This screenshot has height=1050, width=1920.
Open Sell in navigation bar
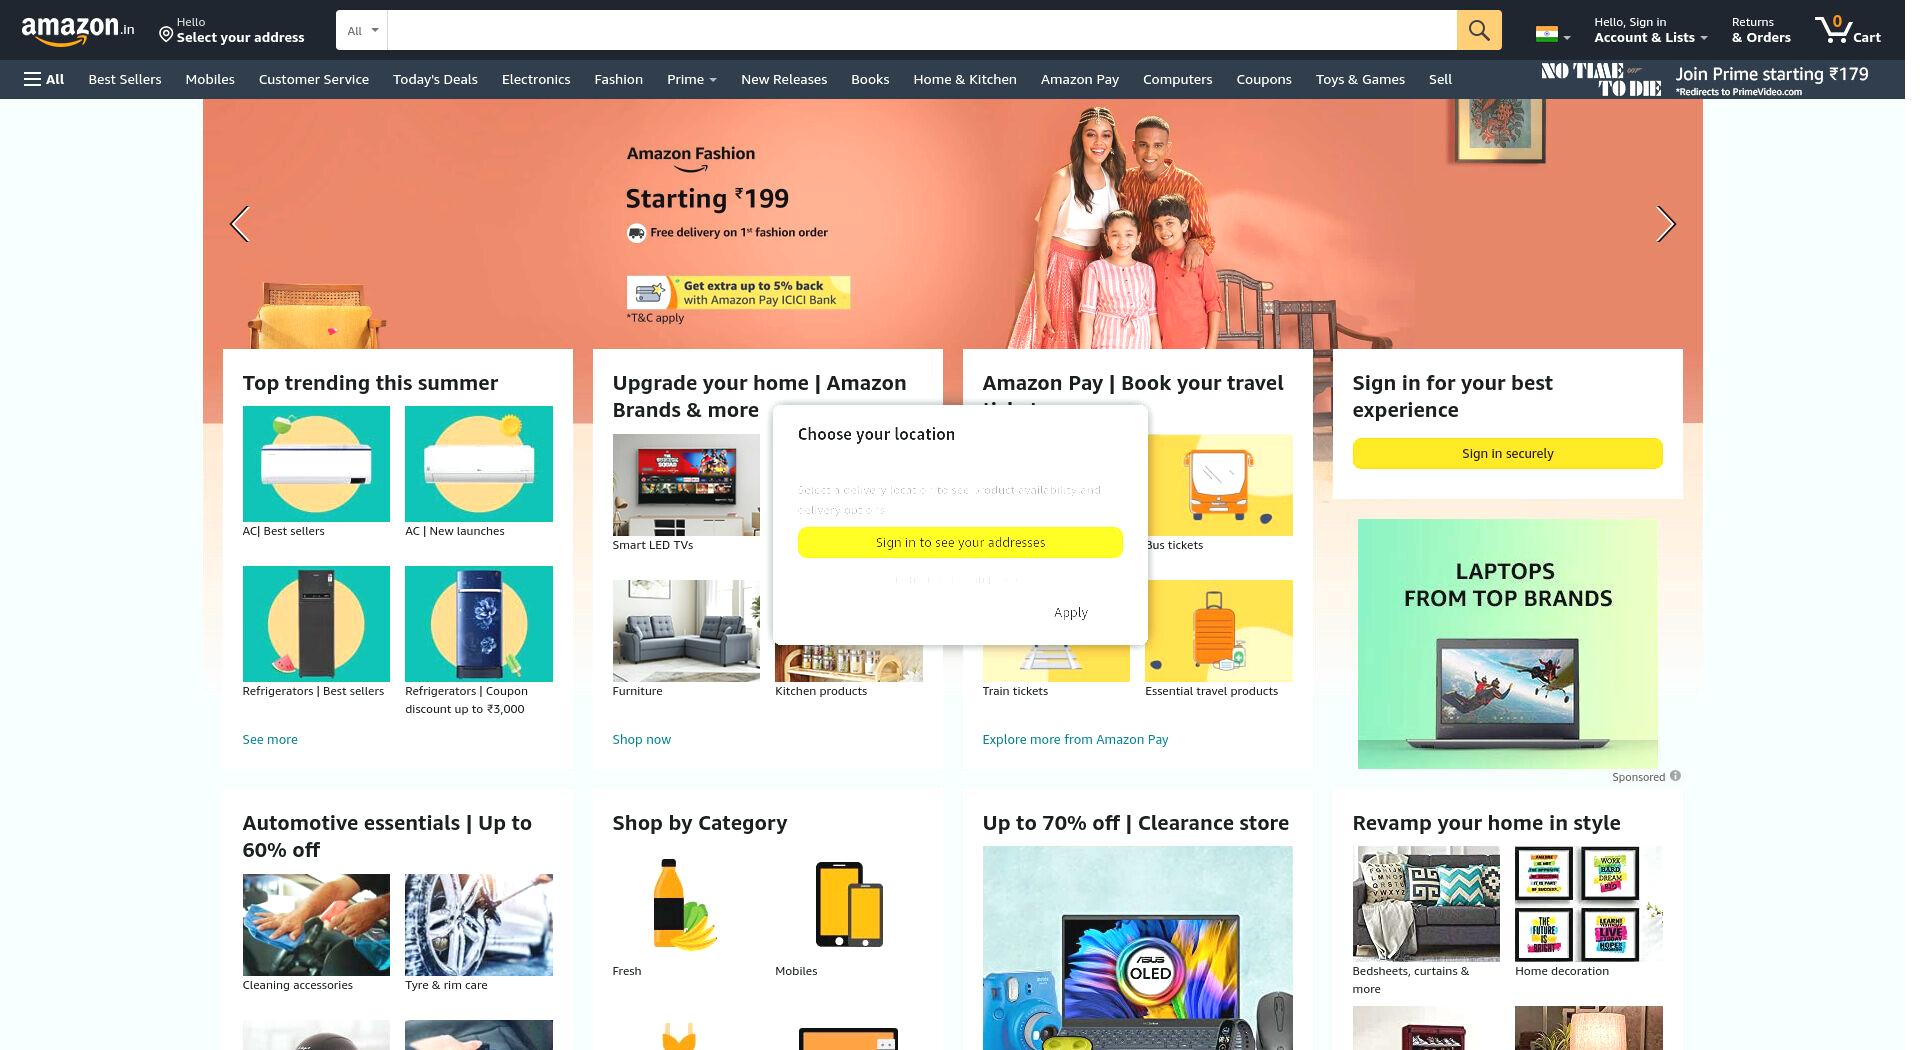1440,79
